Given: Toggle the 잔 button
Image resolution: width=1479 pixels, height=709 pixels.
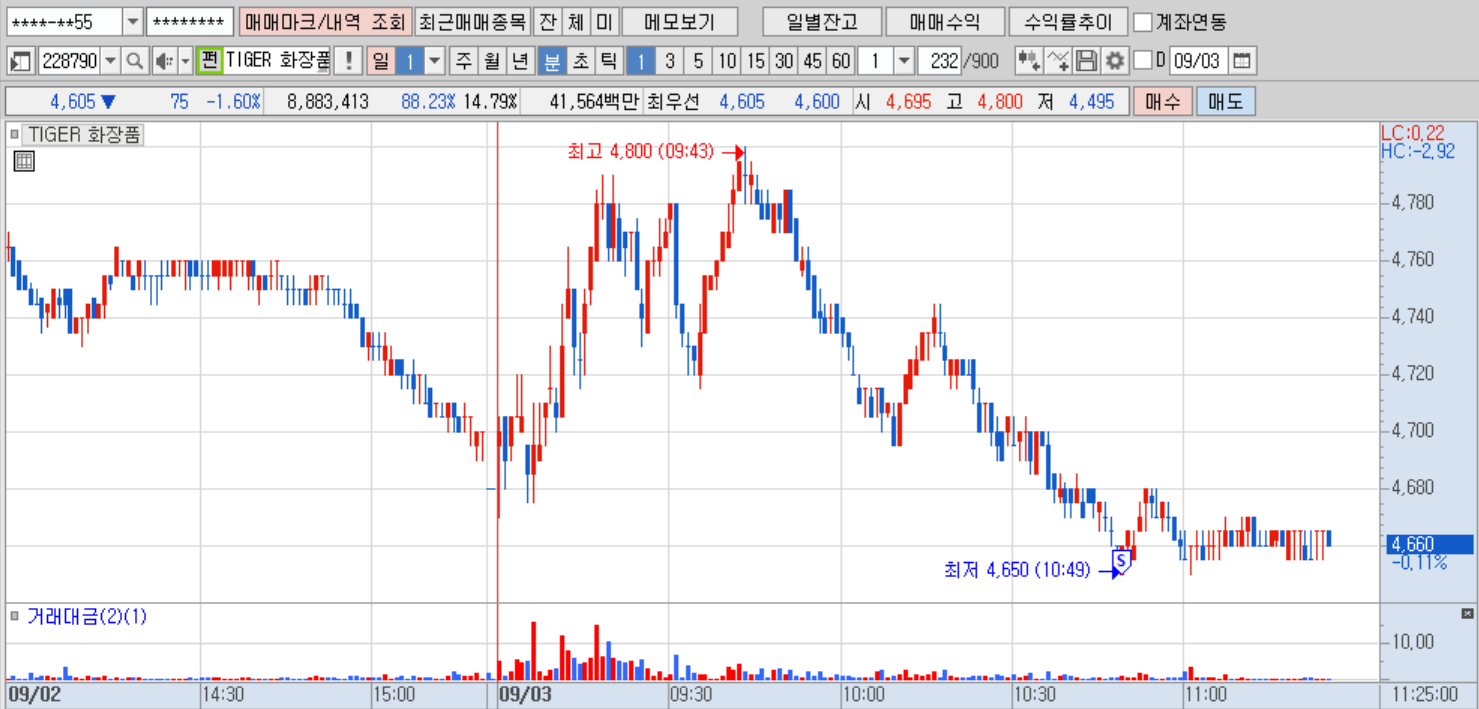Looking at the screenshot, I should [547, 22].
